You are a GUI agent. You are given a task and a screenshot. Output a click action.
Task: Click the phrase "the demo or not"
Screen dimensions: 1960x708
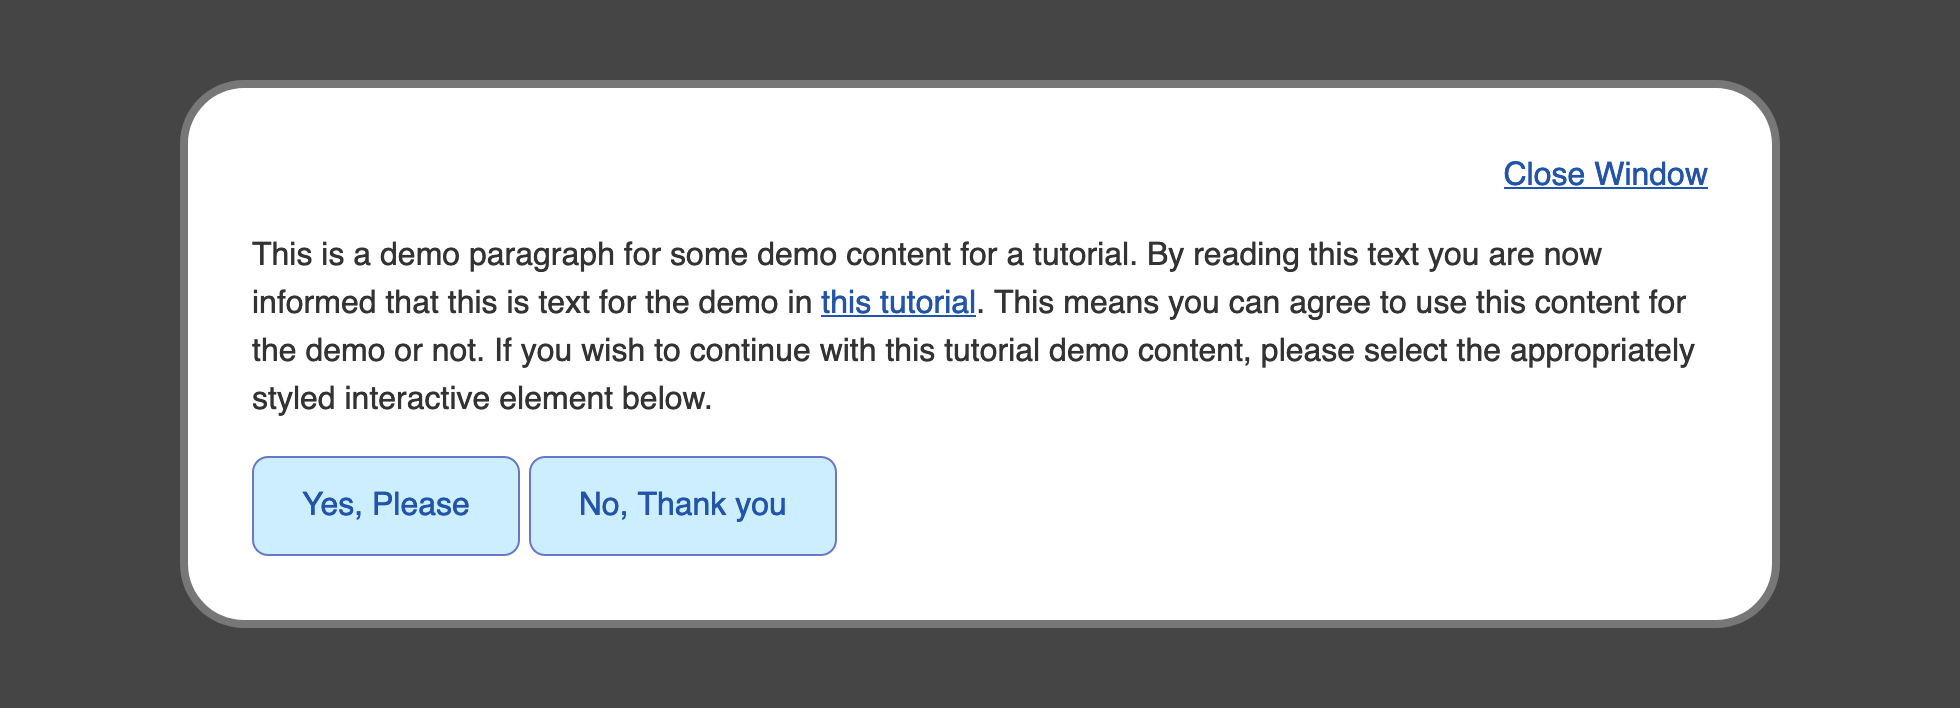pyautogui.click(x=366, y=350)
